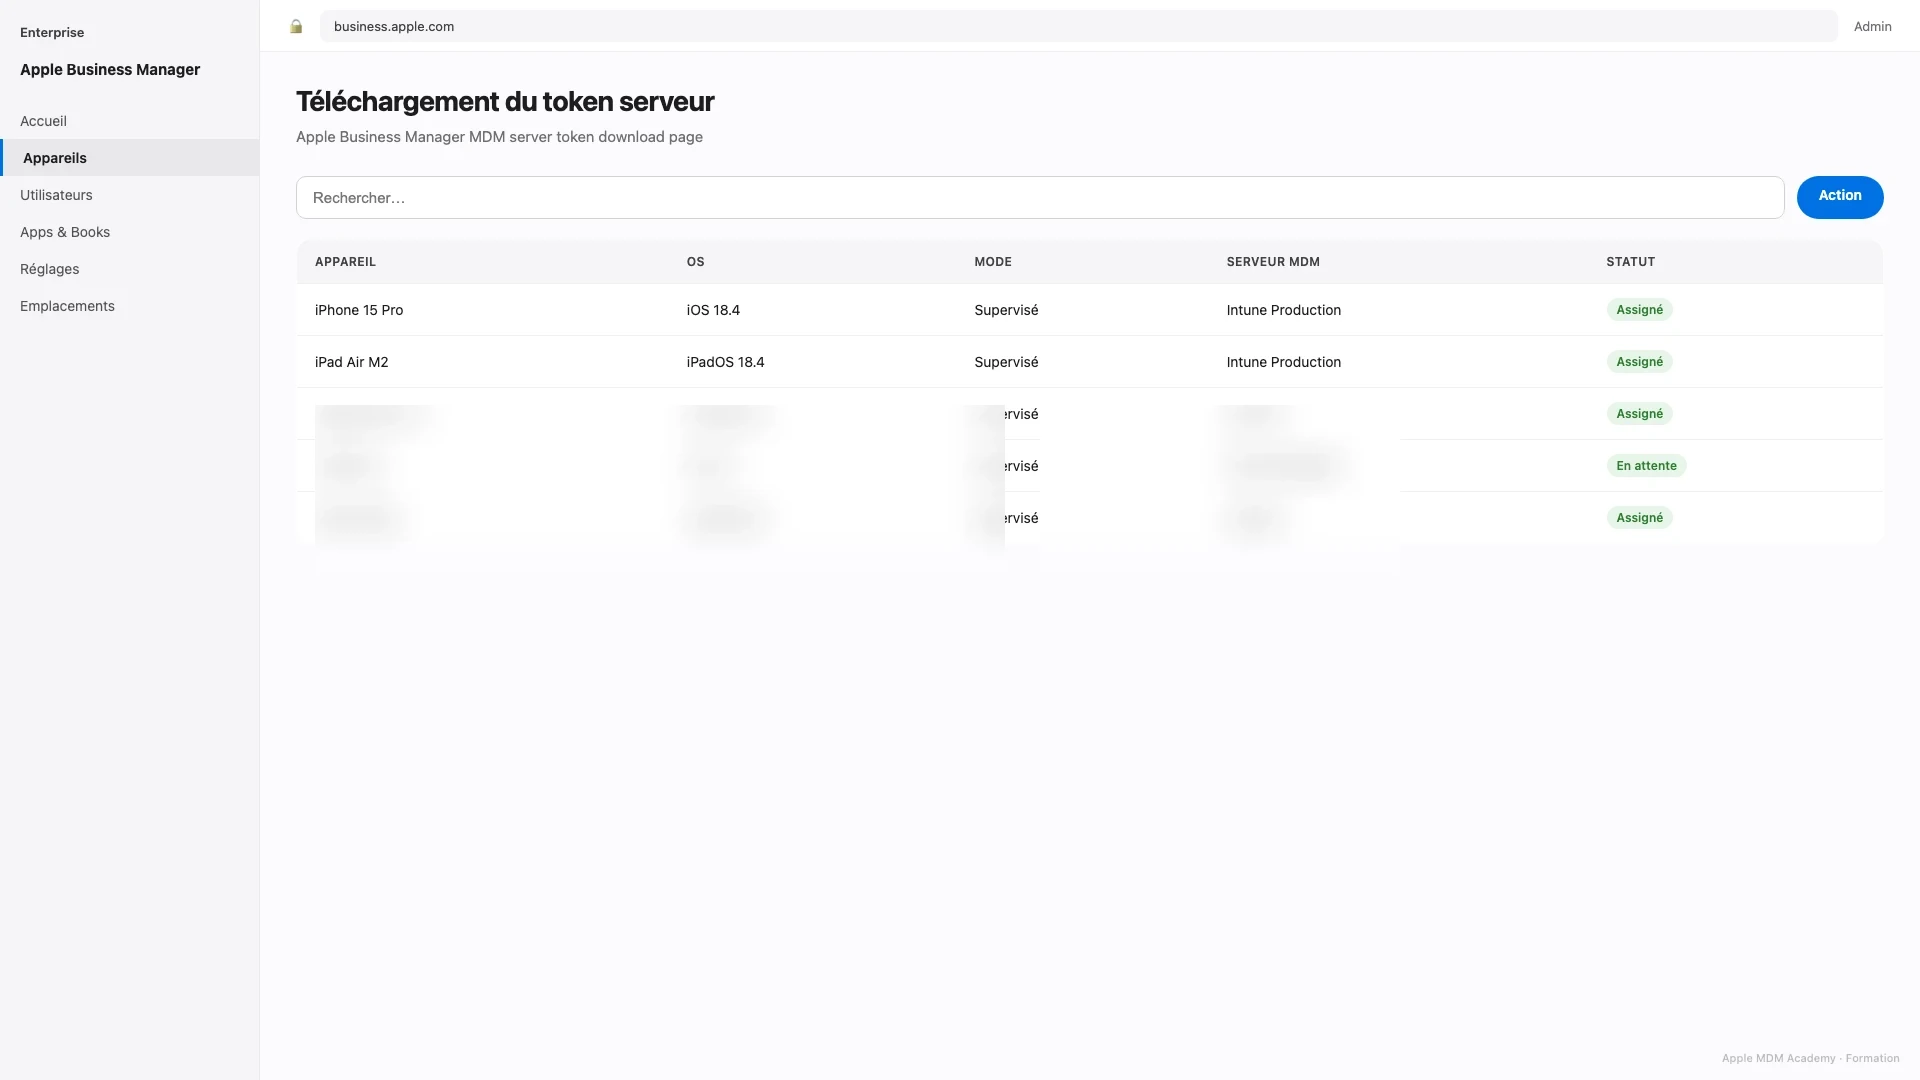The height and width of the screenshot is (1080, 1920).
Task: Click the iPadOS 18.4 cell
Action: click(x=725, y=362)
